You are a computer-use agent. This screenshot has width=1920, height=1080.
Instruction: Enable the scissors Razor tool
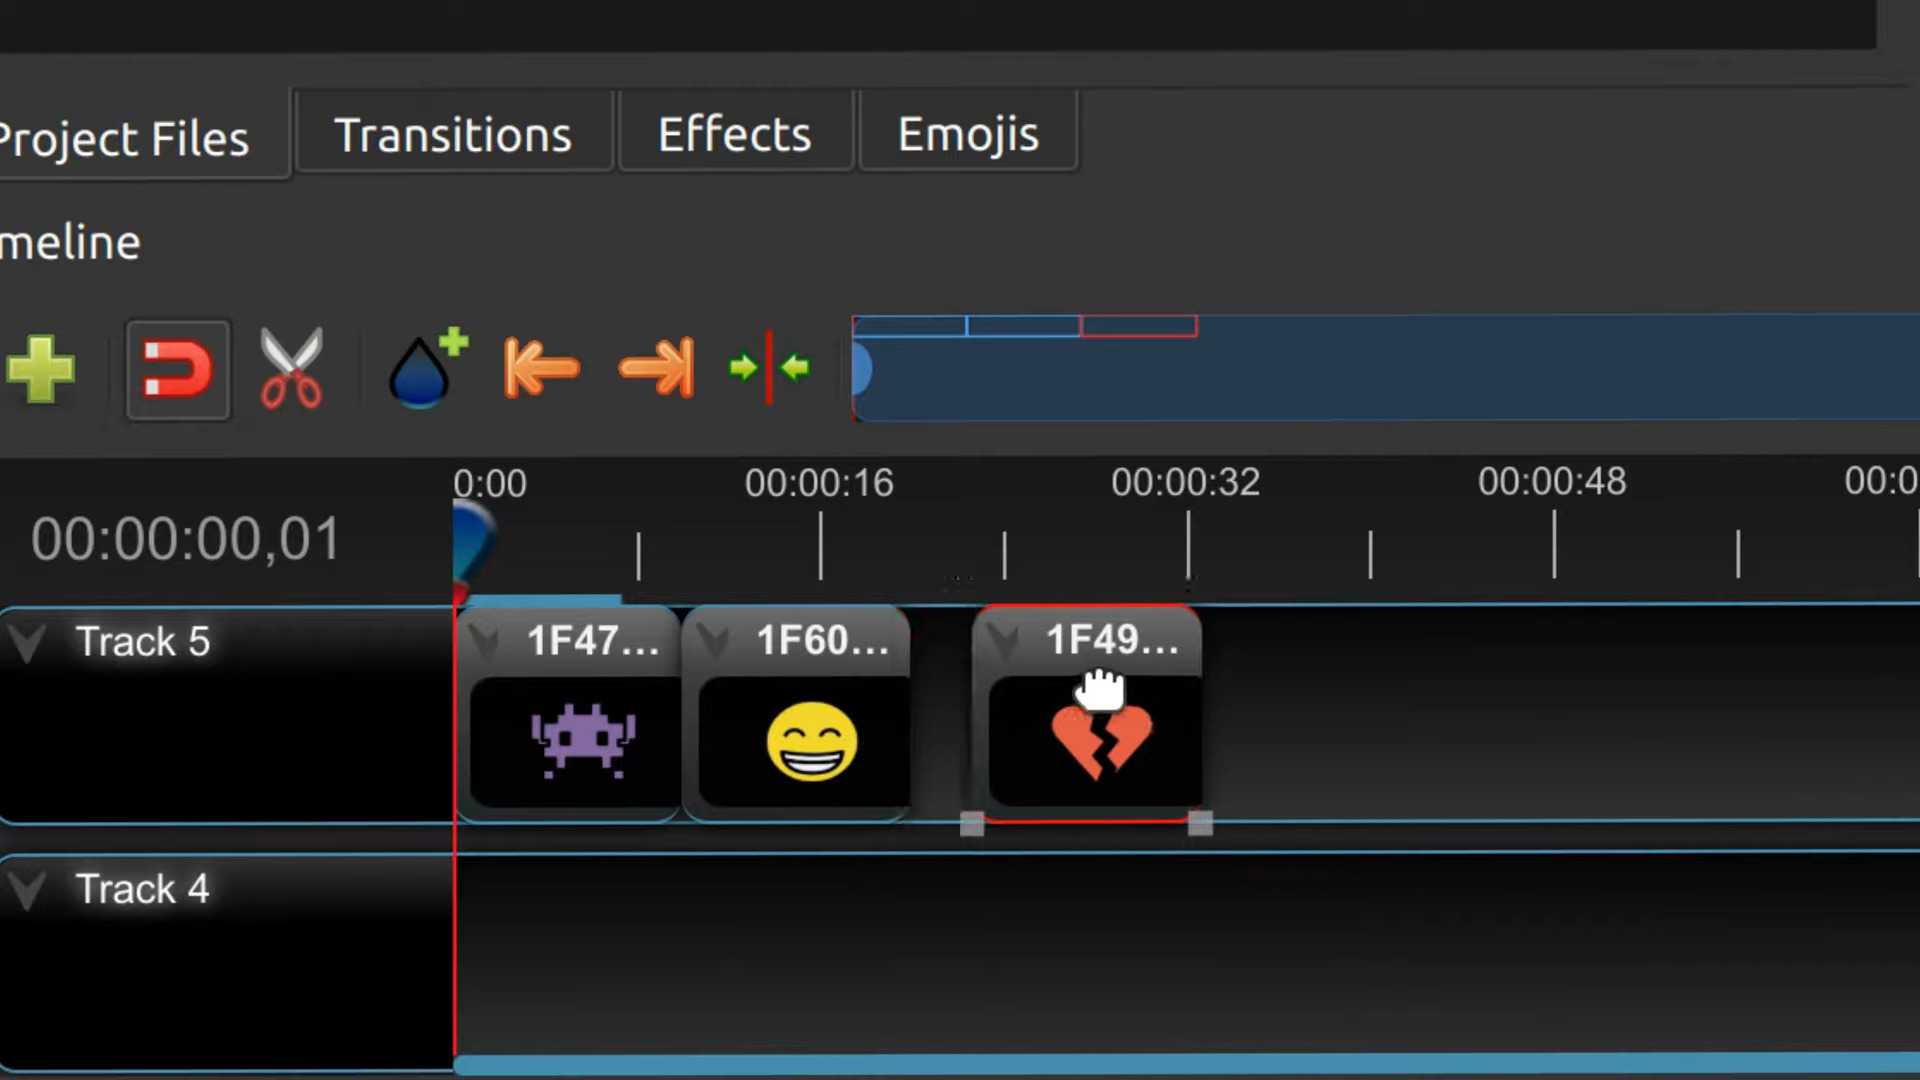coord(291,368)
